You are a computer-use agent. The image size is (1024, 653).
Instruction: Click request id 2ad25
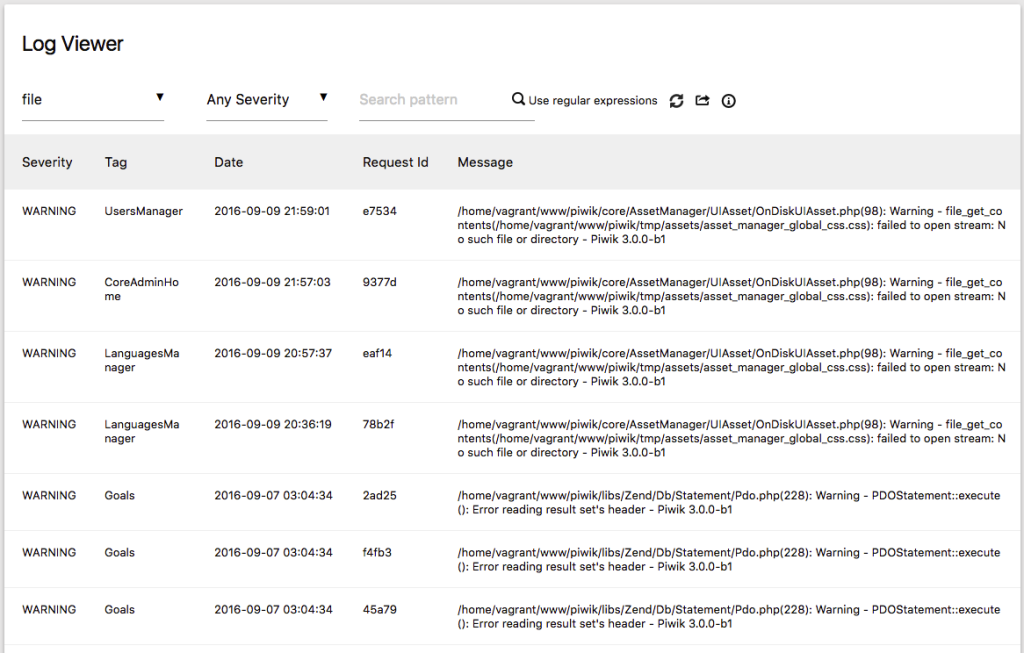coord(379,496)
